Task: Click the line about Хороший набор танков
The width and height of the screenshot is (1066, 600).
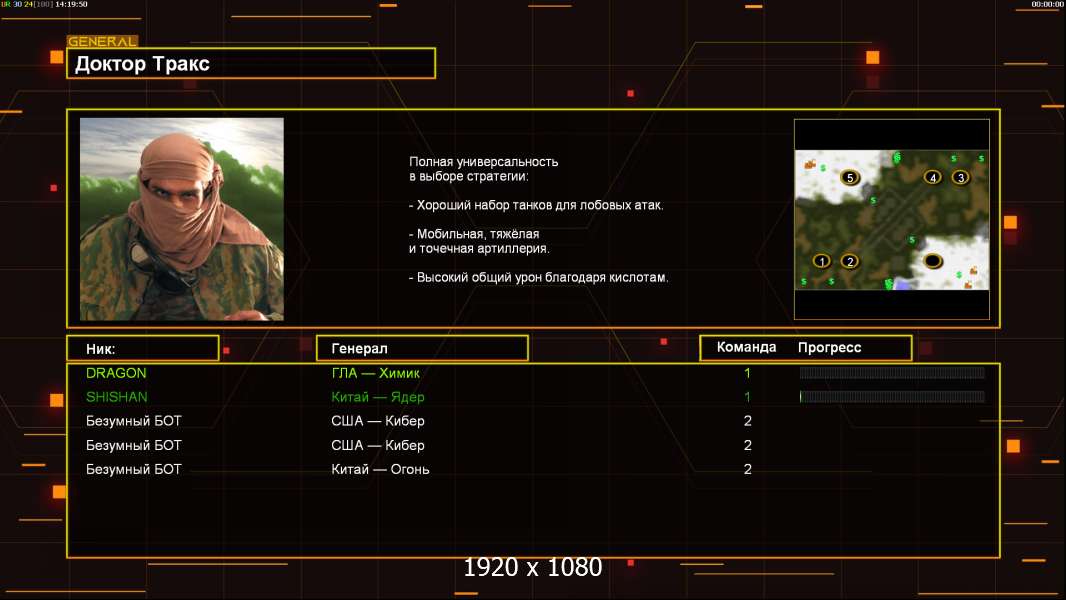Action: 536,205
